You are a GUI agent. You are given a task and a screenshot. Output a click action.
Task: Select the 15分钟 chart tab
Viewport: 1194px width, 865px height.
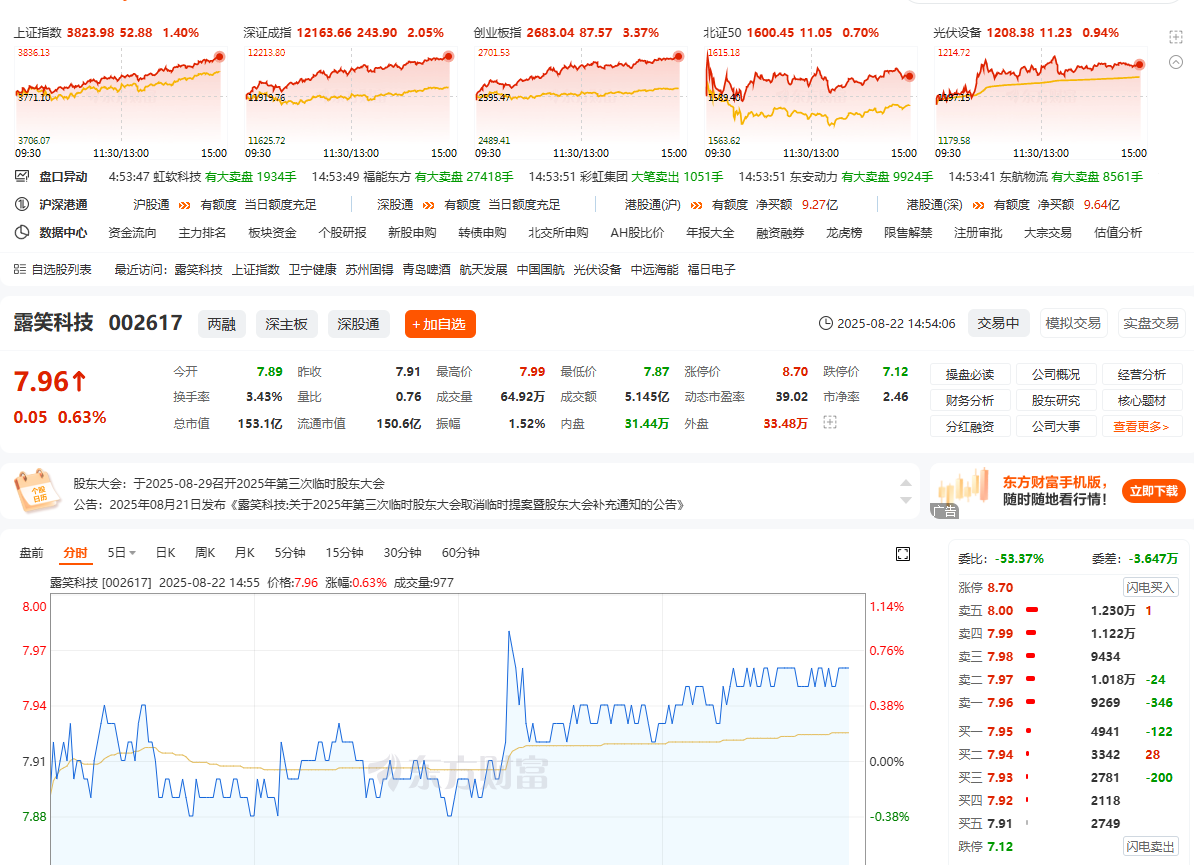344,553
